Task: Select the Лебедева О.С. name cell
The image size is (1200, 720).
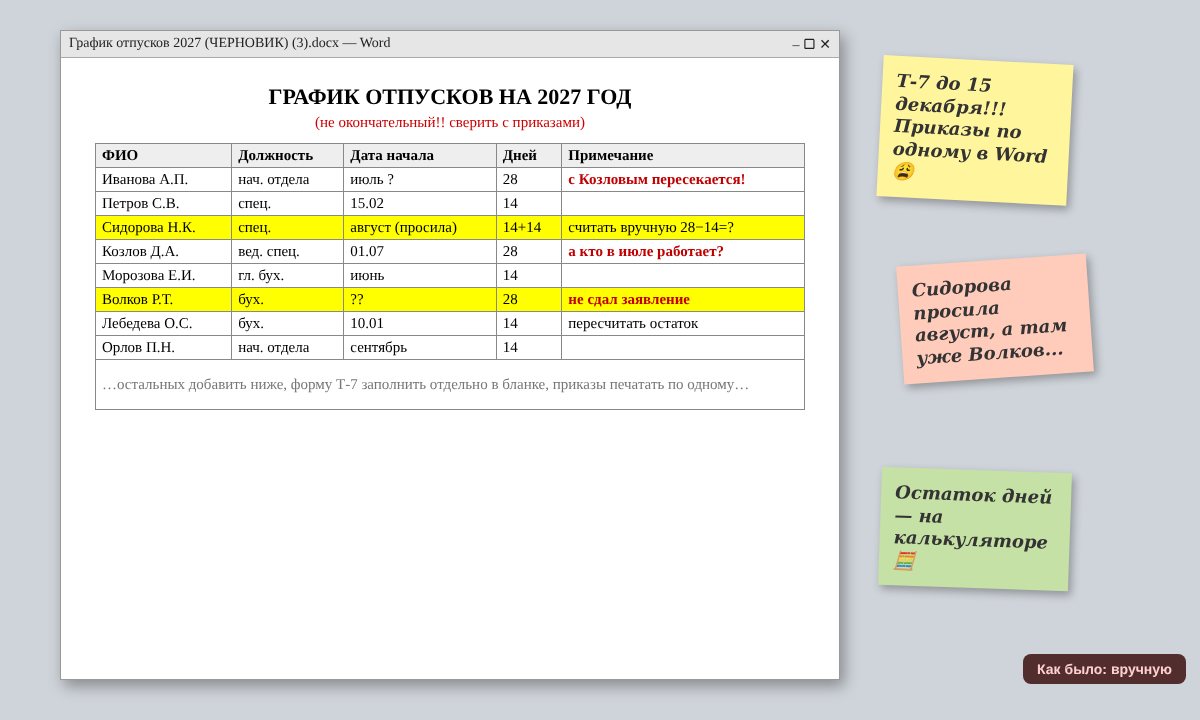Action: [x=164, y=324]
